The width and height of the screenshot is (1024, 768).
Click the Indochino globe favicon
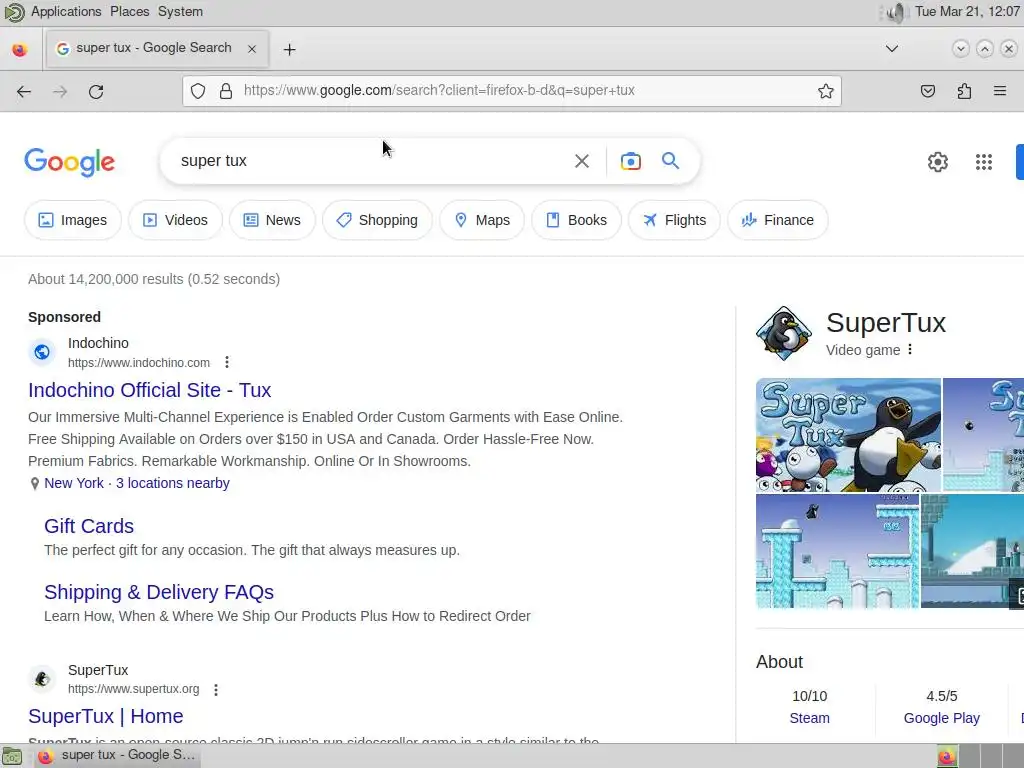(42, 352)
